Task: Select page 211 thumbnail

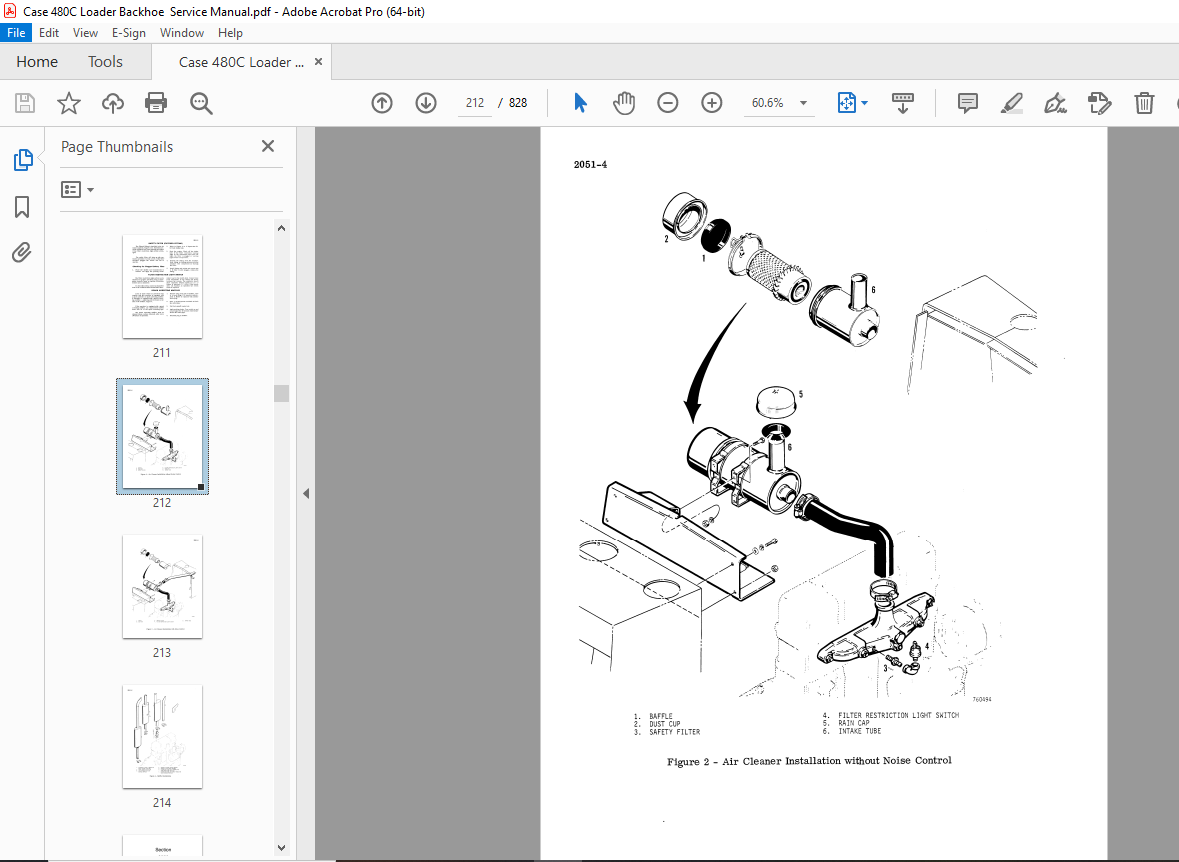Action: pyautogui.click(x=162, y=287)
